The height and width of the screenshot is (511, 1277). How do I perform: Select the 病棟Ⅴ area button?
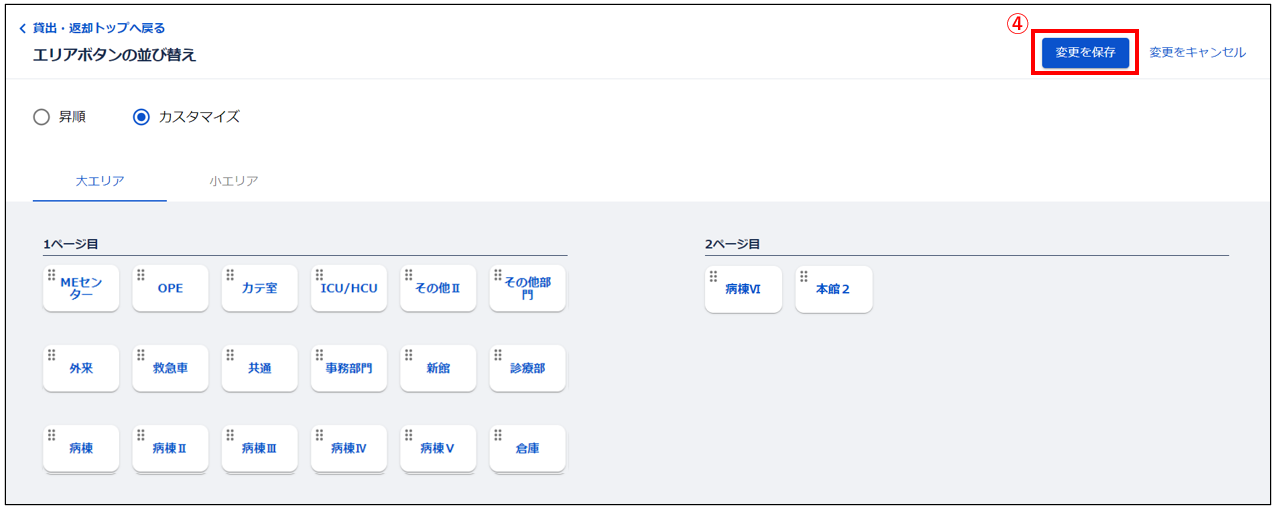click(x=438, y=448)
